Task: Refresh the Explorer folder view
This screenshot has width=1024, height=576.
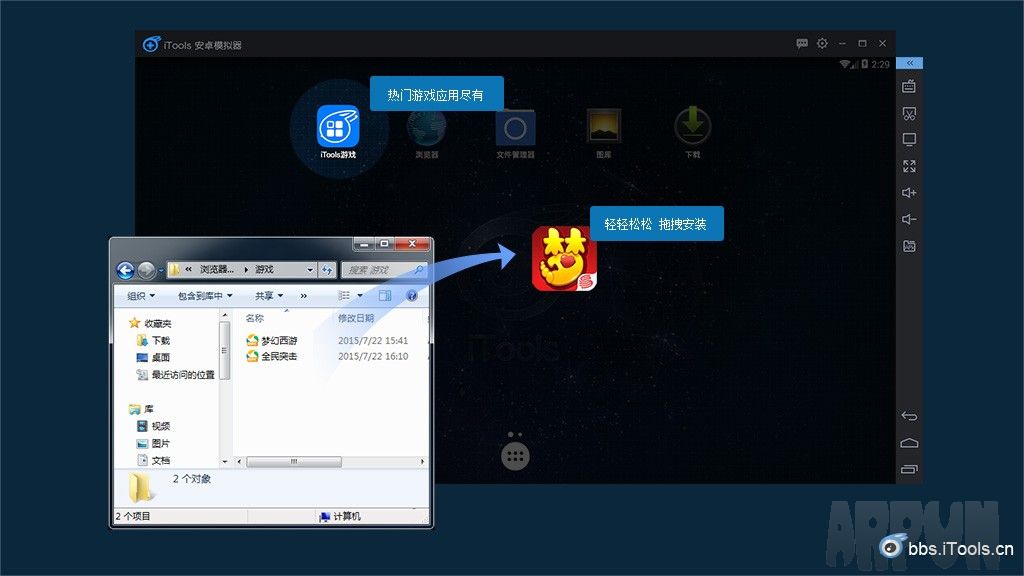Action: 327,270
